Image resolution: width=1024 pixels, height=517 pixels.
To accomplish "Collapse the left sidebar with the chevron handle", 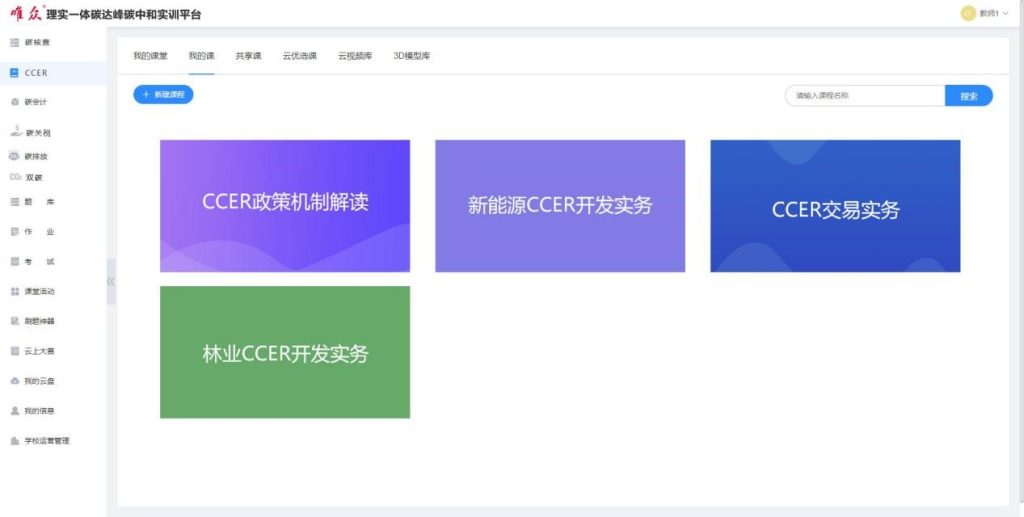I will pos(110,282).
